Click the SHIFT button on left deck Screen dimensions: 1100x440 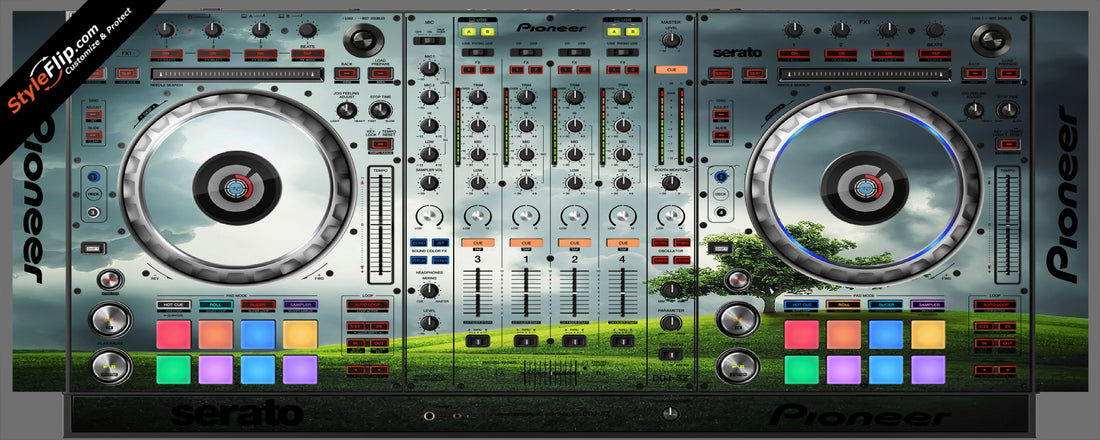tap(92, 248)
